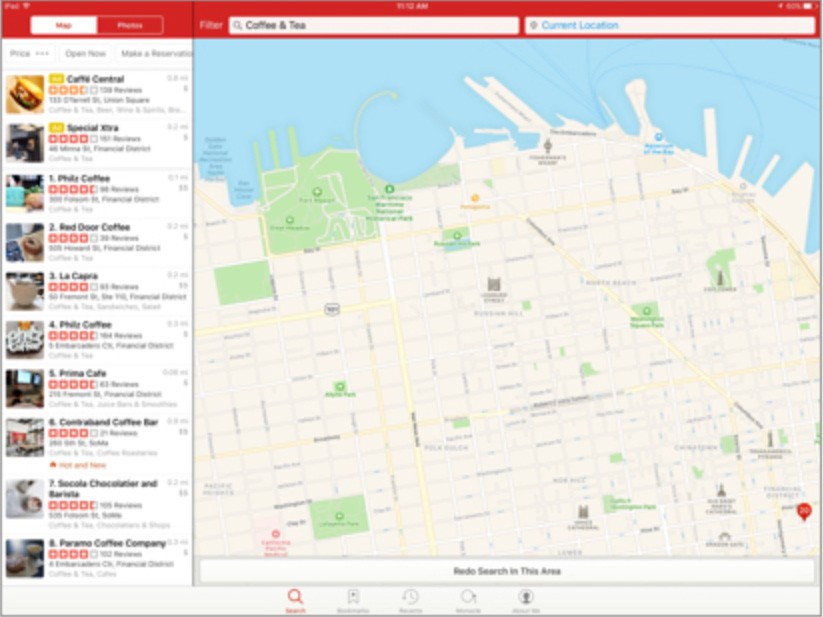This screenshot has width=823, height=617.
Task: Tap the Lafayette Park marker
Action: 339,516
